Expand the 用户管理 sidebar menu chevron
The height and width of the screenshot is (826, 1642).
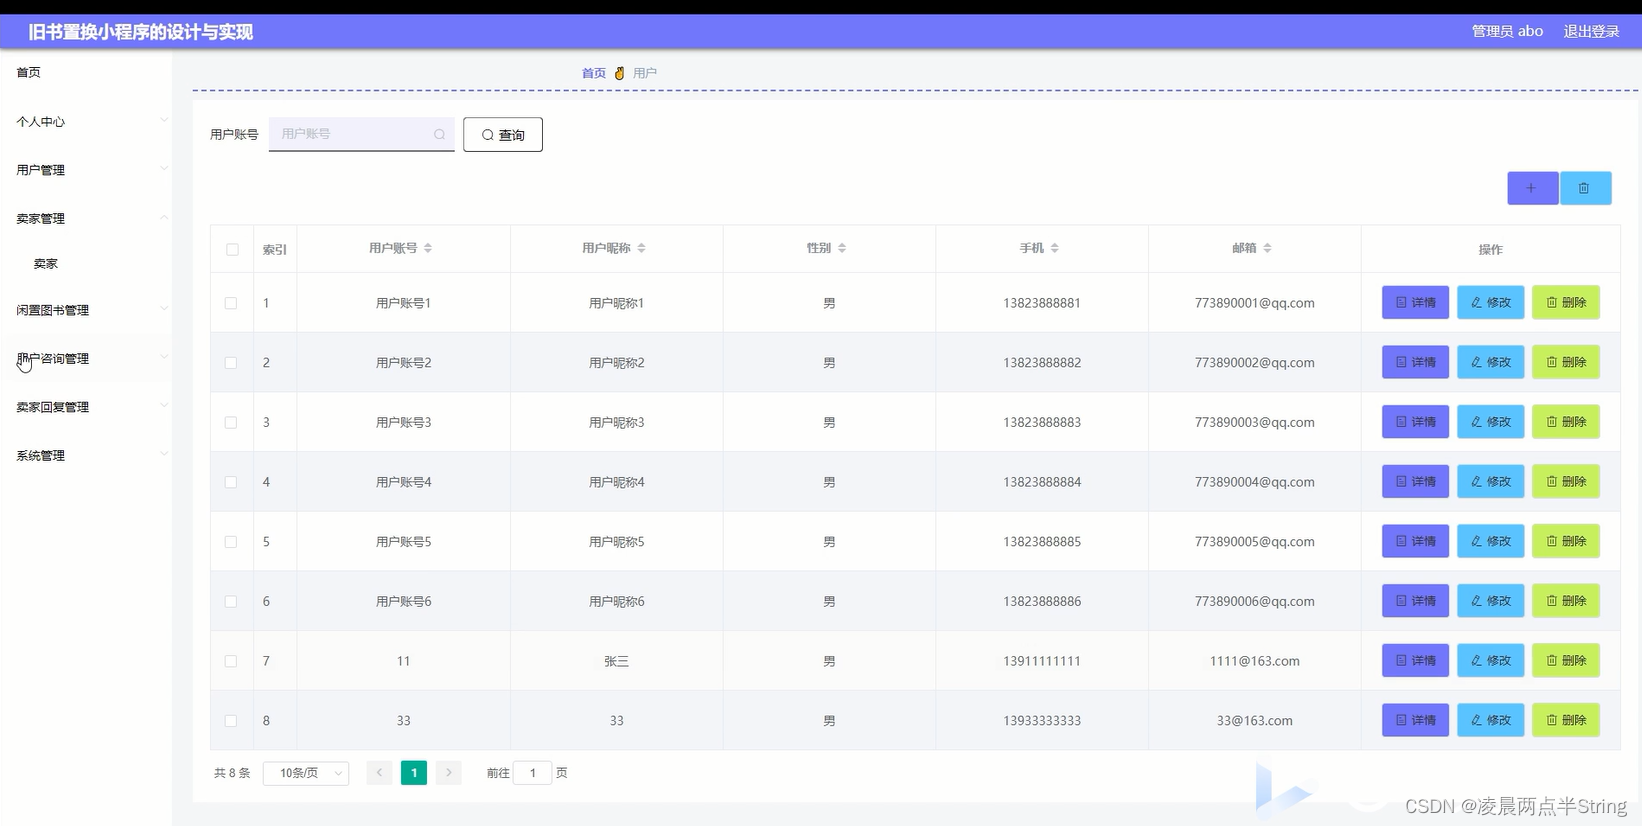[164, 169]
